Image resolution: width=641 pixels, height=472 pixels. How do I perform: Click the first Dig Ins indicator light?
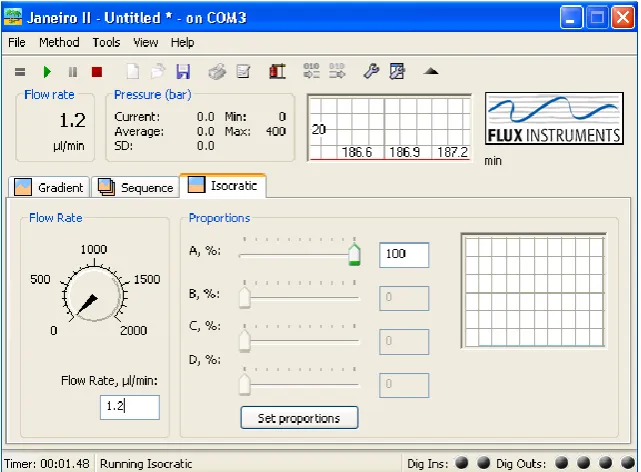point(462,463)
